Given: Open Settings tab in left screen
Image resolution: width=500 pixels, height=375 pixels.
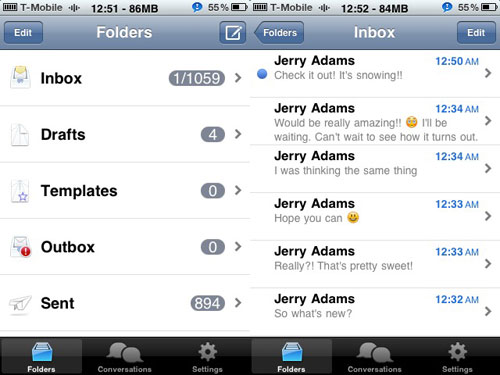Looking at the screenshot, I should (x=207, y=356).
